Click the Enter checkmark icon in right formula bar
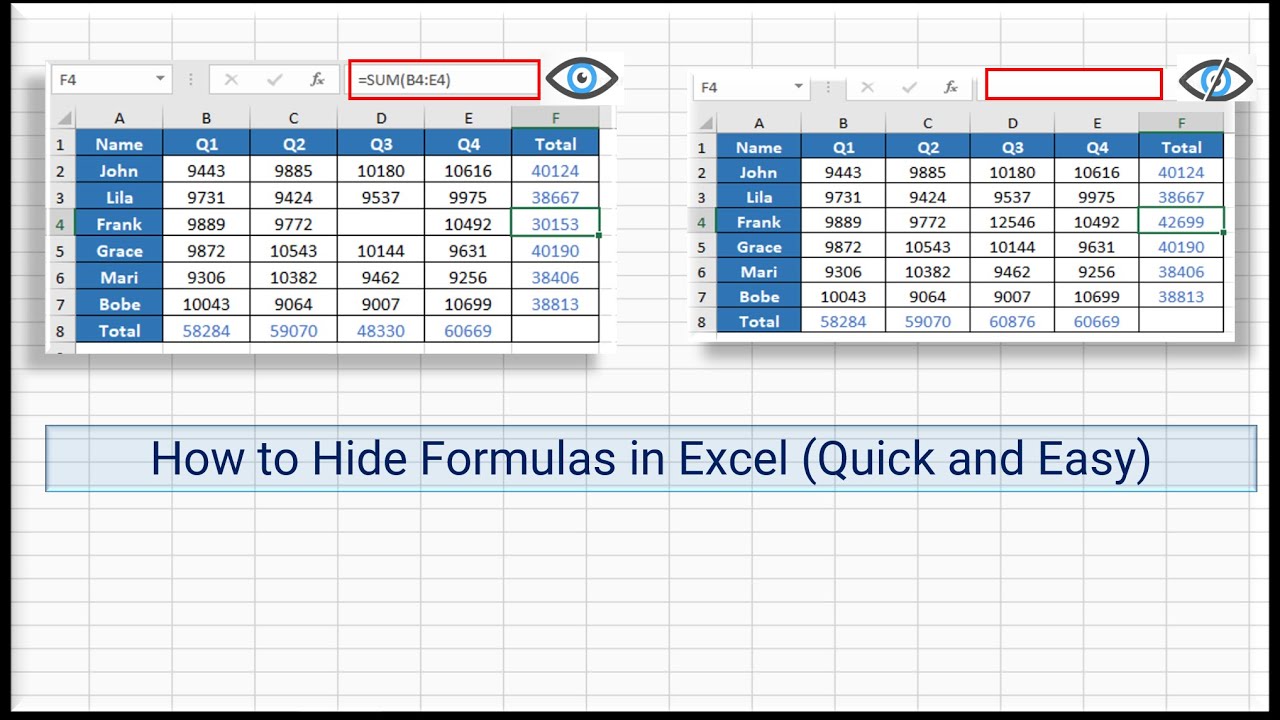1280x720 pixels. (909, 88)
